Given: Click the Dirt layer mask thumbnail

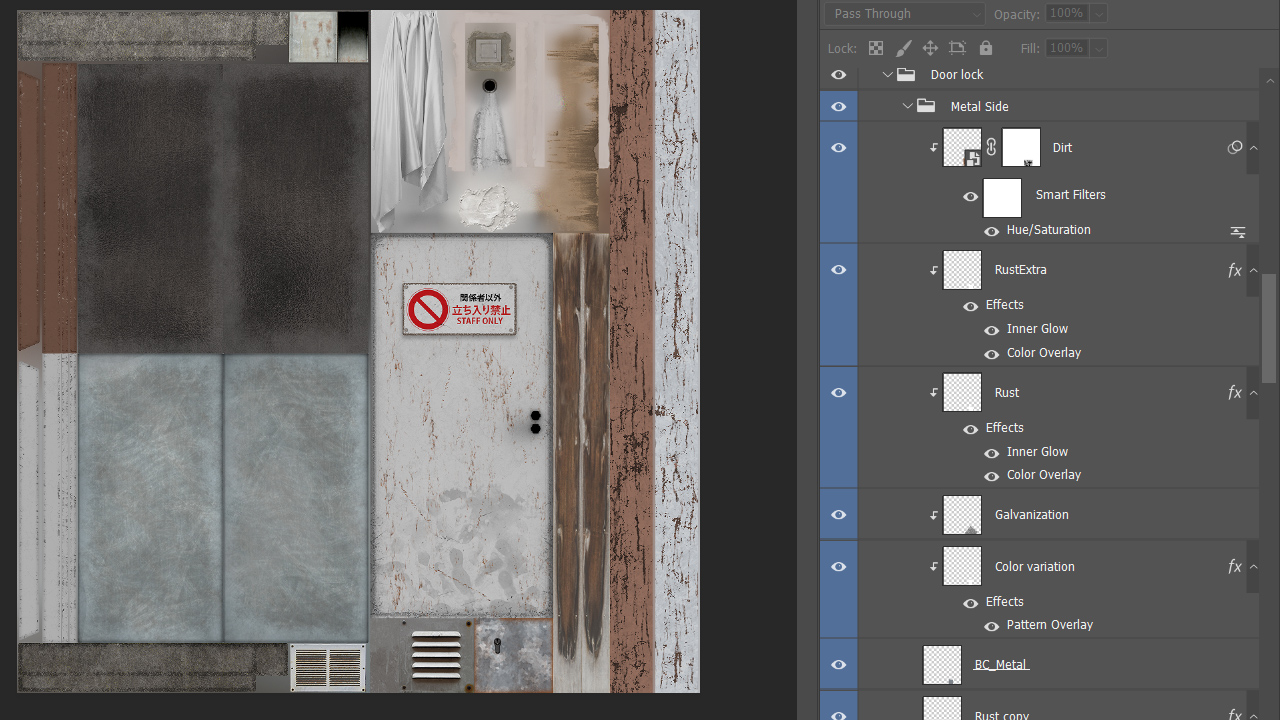Looking at the screenshot, I should point(1021,148).
